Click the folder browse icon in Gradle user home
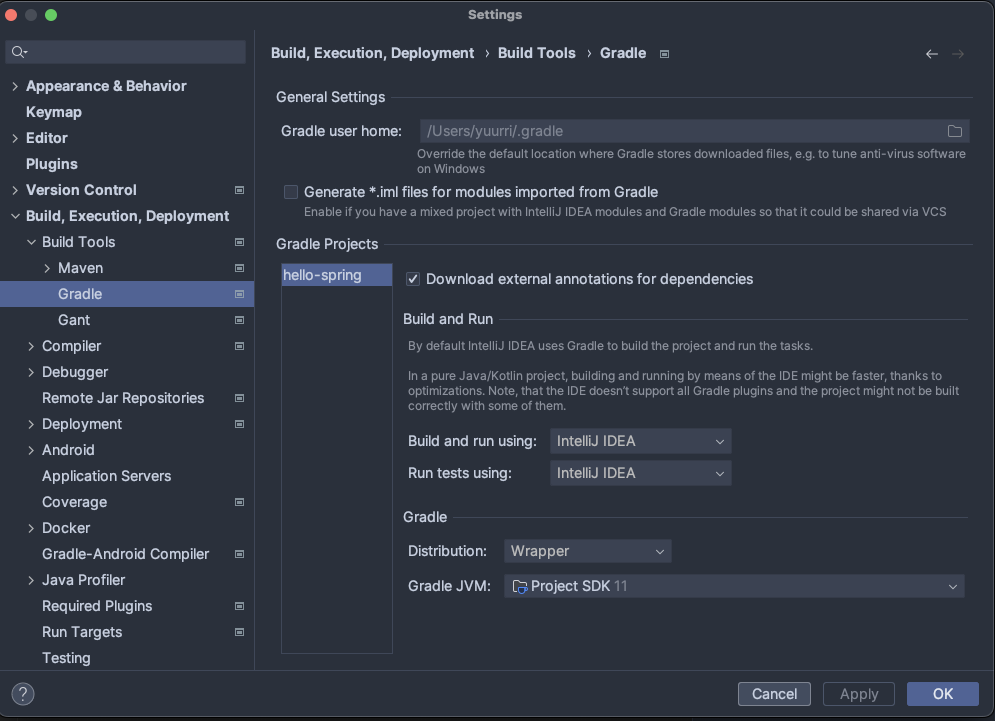 click(954, 131)
